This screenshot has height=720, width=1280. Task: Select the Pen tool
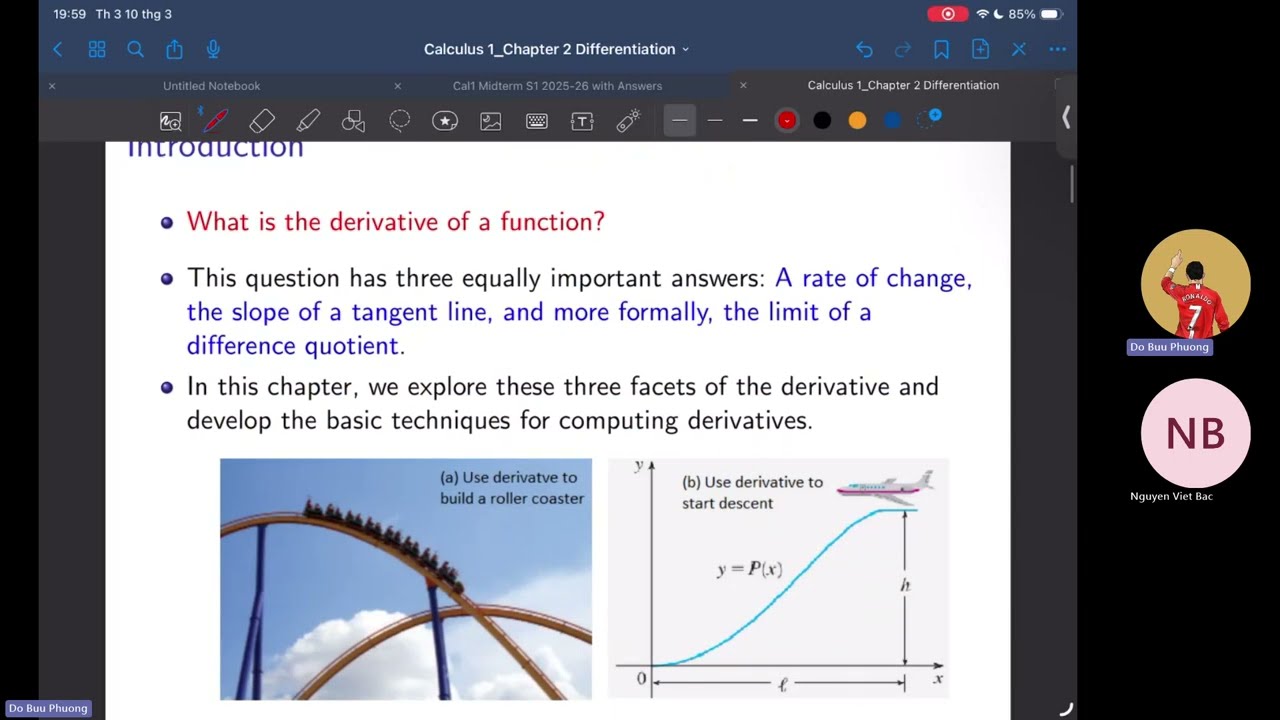[215, 121]
